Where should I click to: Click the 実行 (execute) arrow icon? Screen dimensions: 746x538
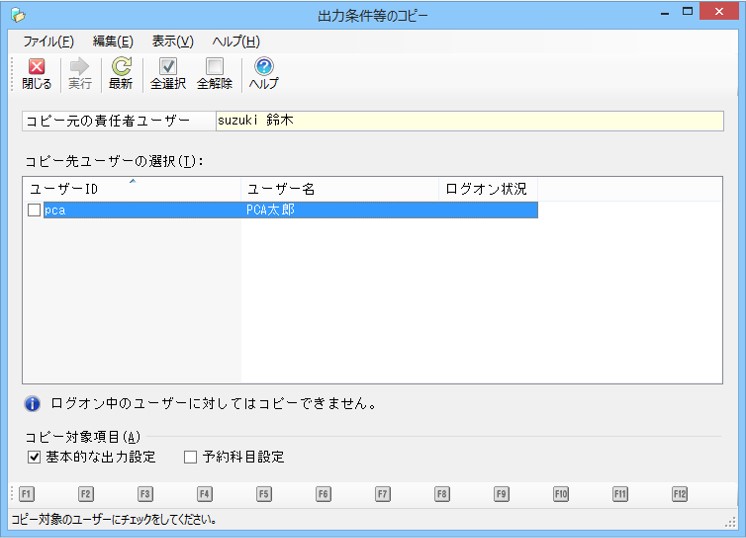[79, 68]
